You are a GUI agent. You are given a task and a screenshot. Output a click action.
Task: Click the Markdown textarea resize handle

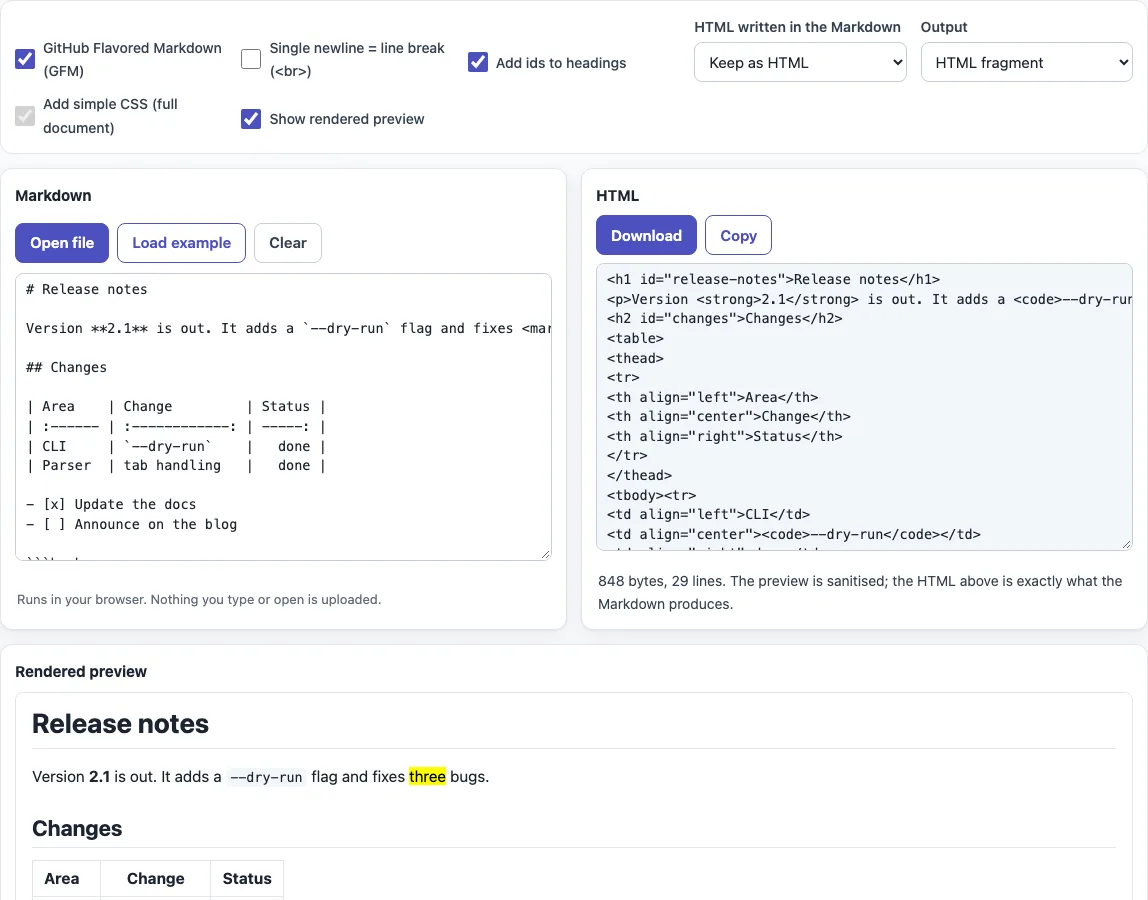pyautogui.click(x=545, y=554)
